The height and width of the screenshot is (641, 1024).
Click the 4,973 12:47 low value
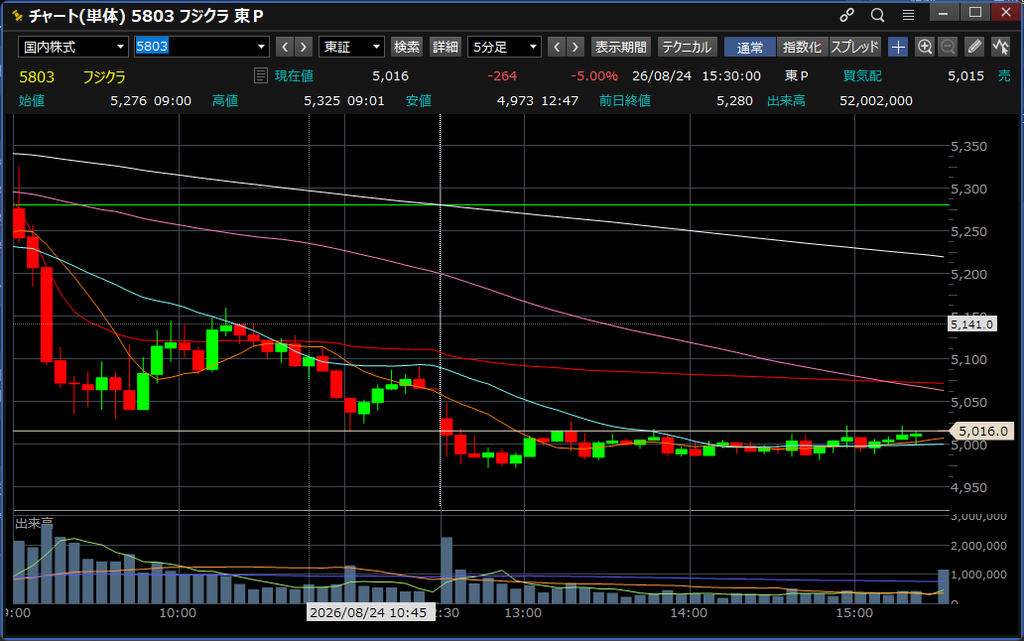coord(537,101)
